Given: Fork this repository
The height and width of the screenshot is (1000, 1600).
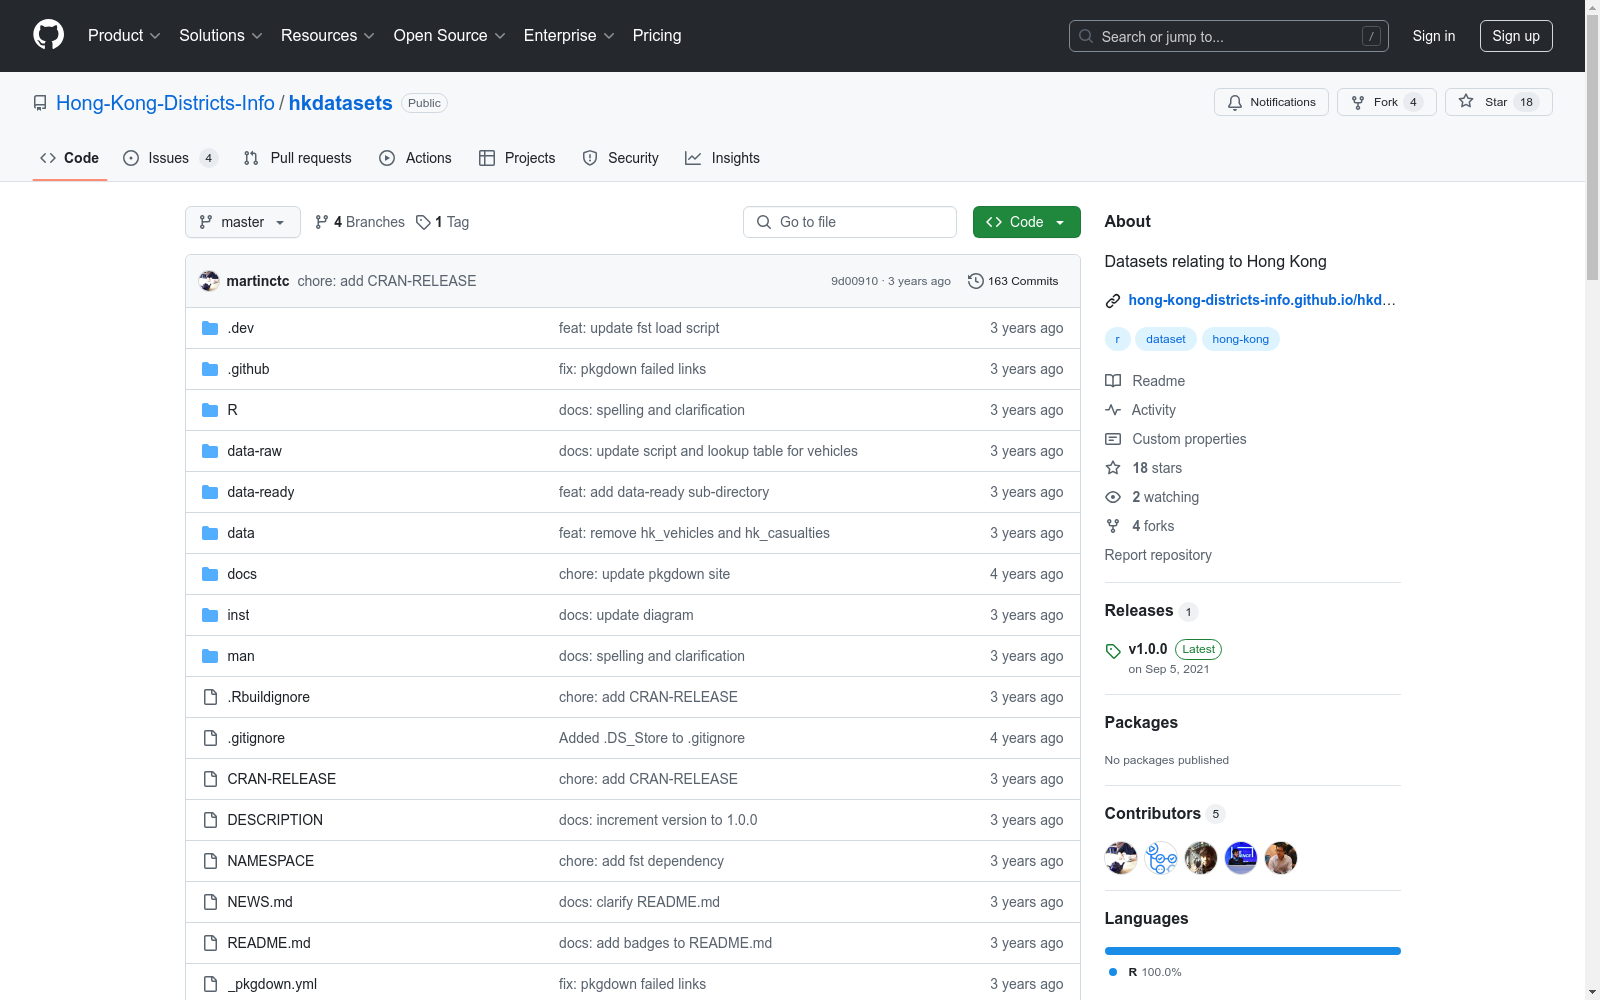Looking at the screenshot, I should (1386, 102).
